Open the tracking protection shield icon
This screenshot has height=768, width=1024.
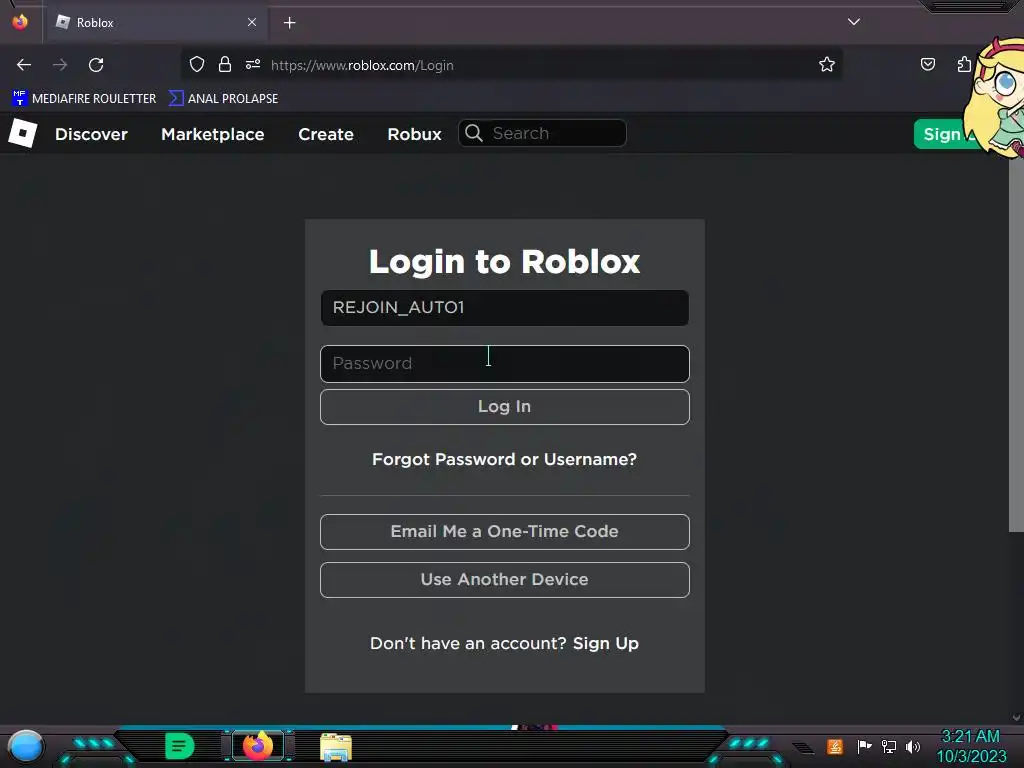point(197,65)
